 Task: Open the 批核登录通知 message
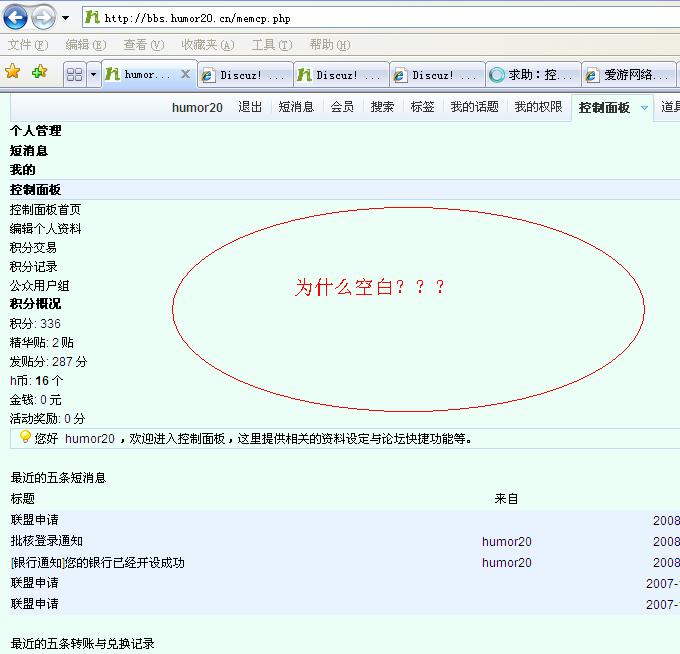tap(47, 541)
